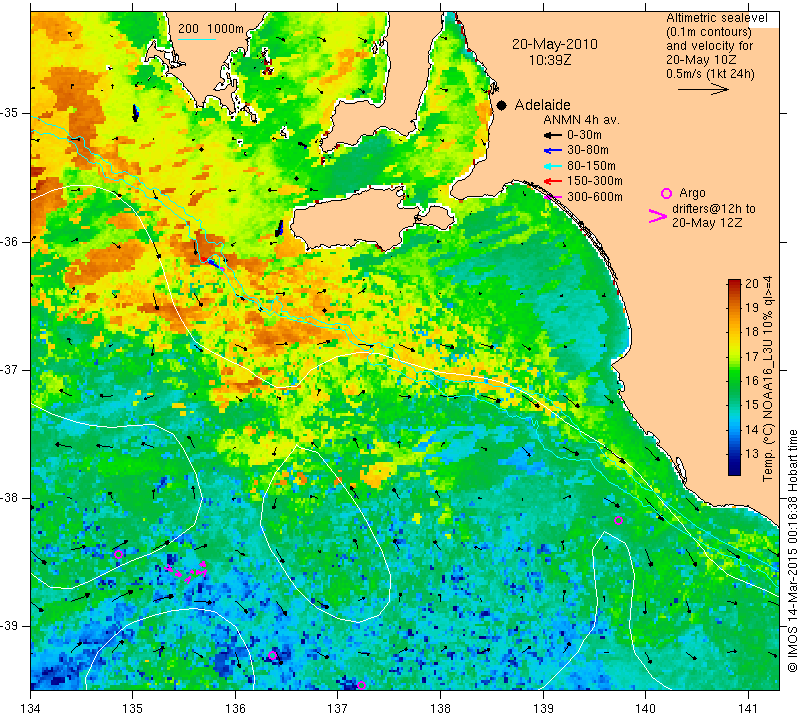The width and height of the screenshot is (800, 720).
Task: Click the black 0-30m legend arrow
Action: (553, 135)
